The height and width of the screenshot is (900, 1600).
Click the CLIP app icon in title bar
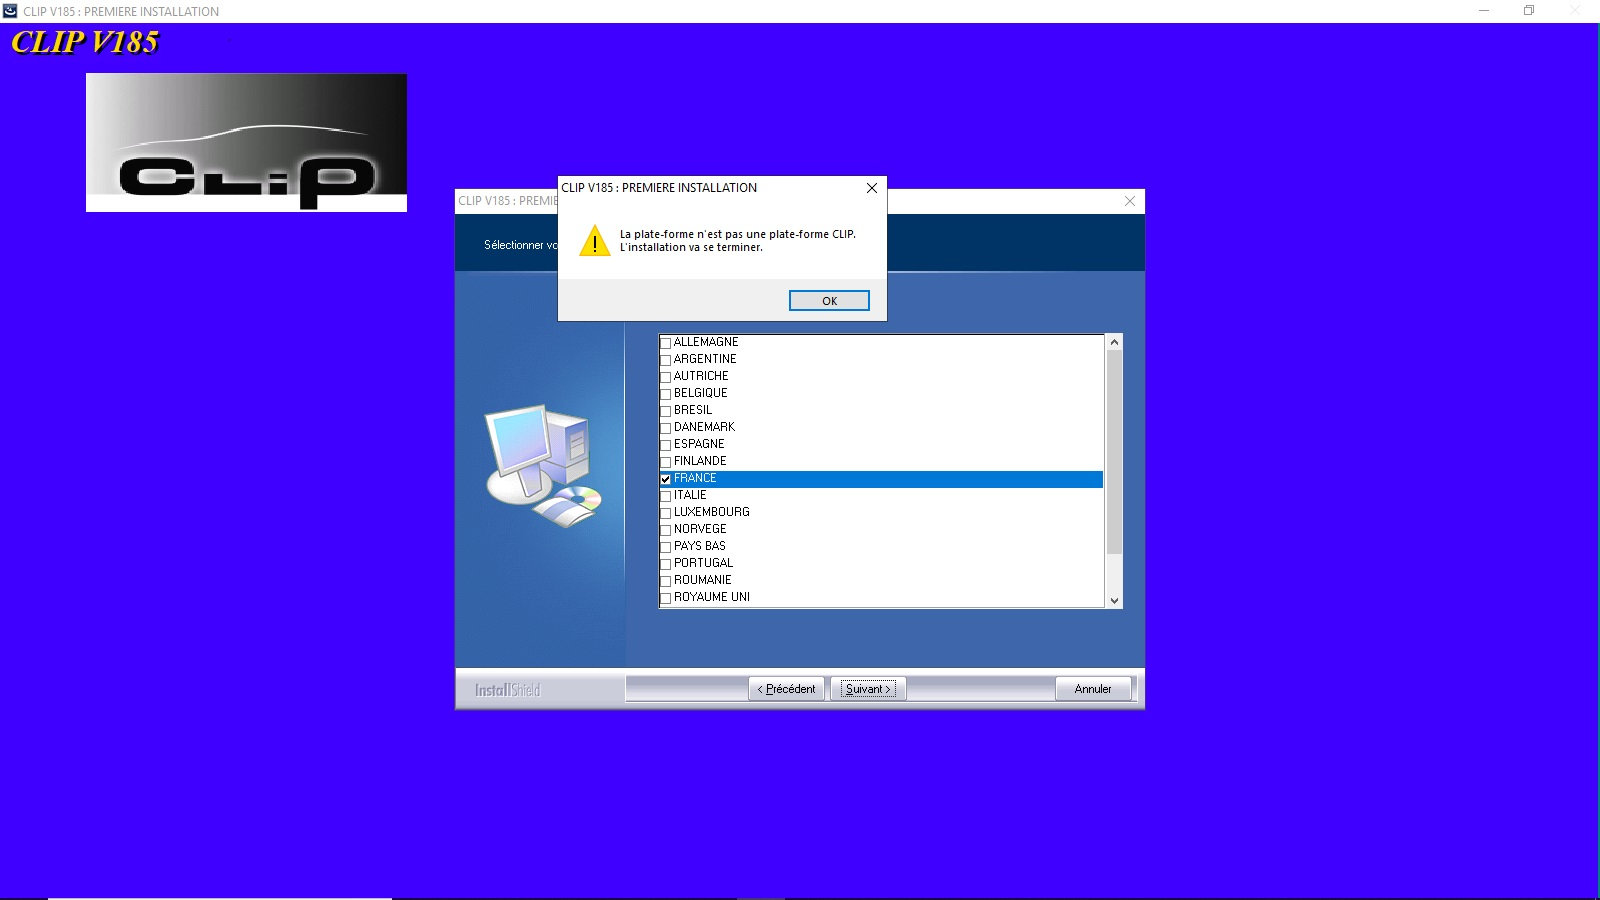point(10,11)
